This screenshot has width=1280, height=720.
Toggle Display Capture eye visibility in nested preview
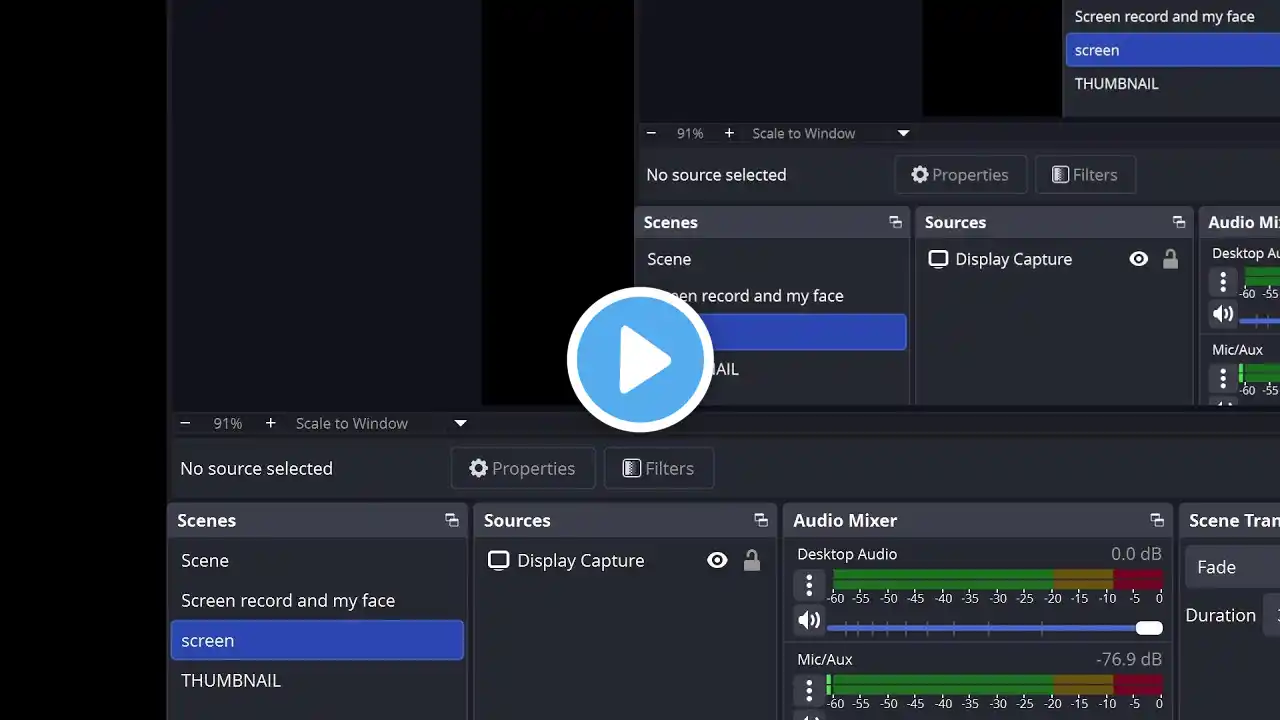(x=1138, y=259)
